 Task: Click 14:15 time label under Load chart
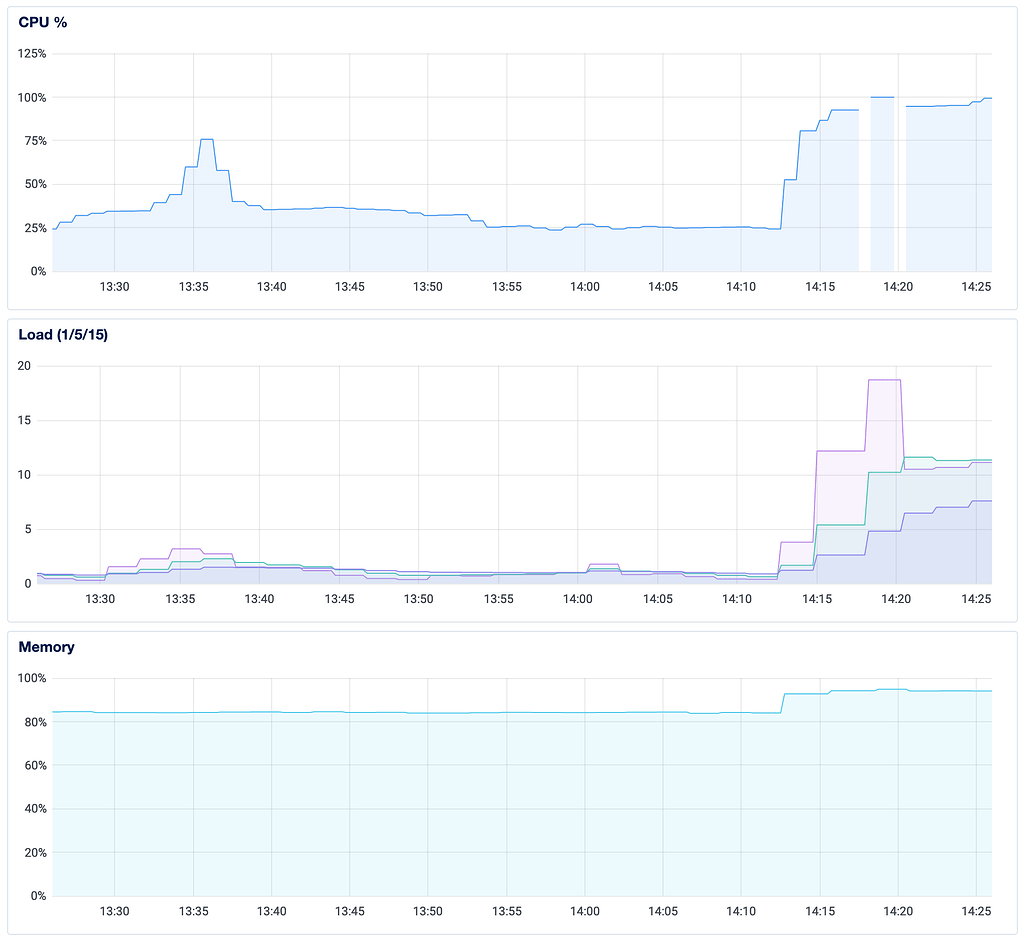pos(817,599)
